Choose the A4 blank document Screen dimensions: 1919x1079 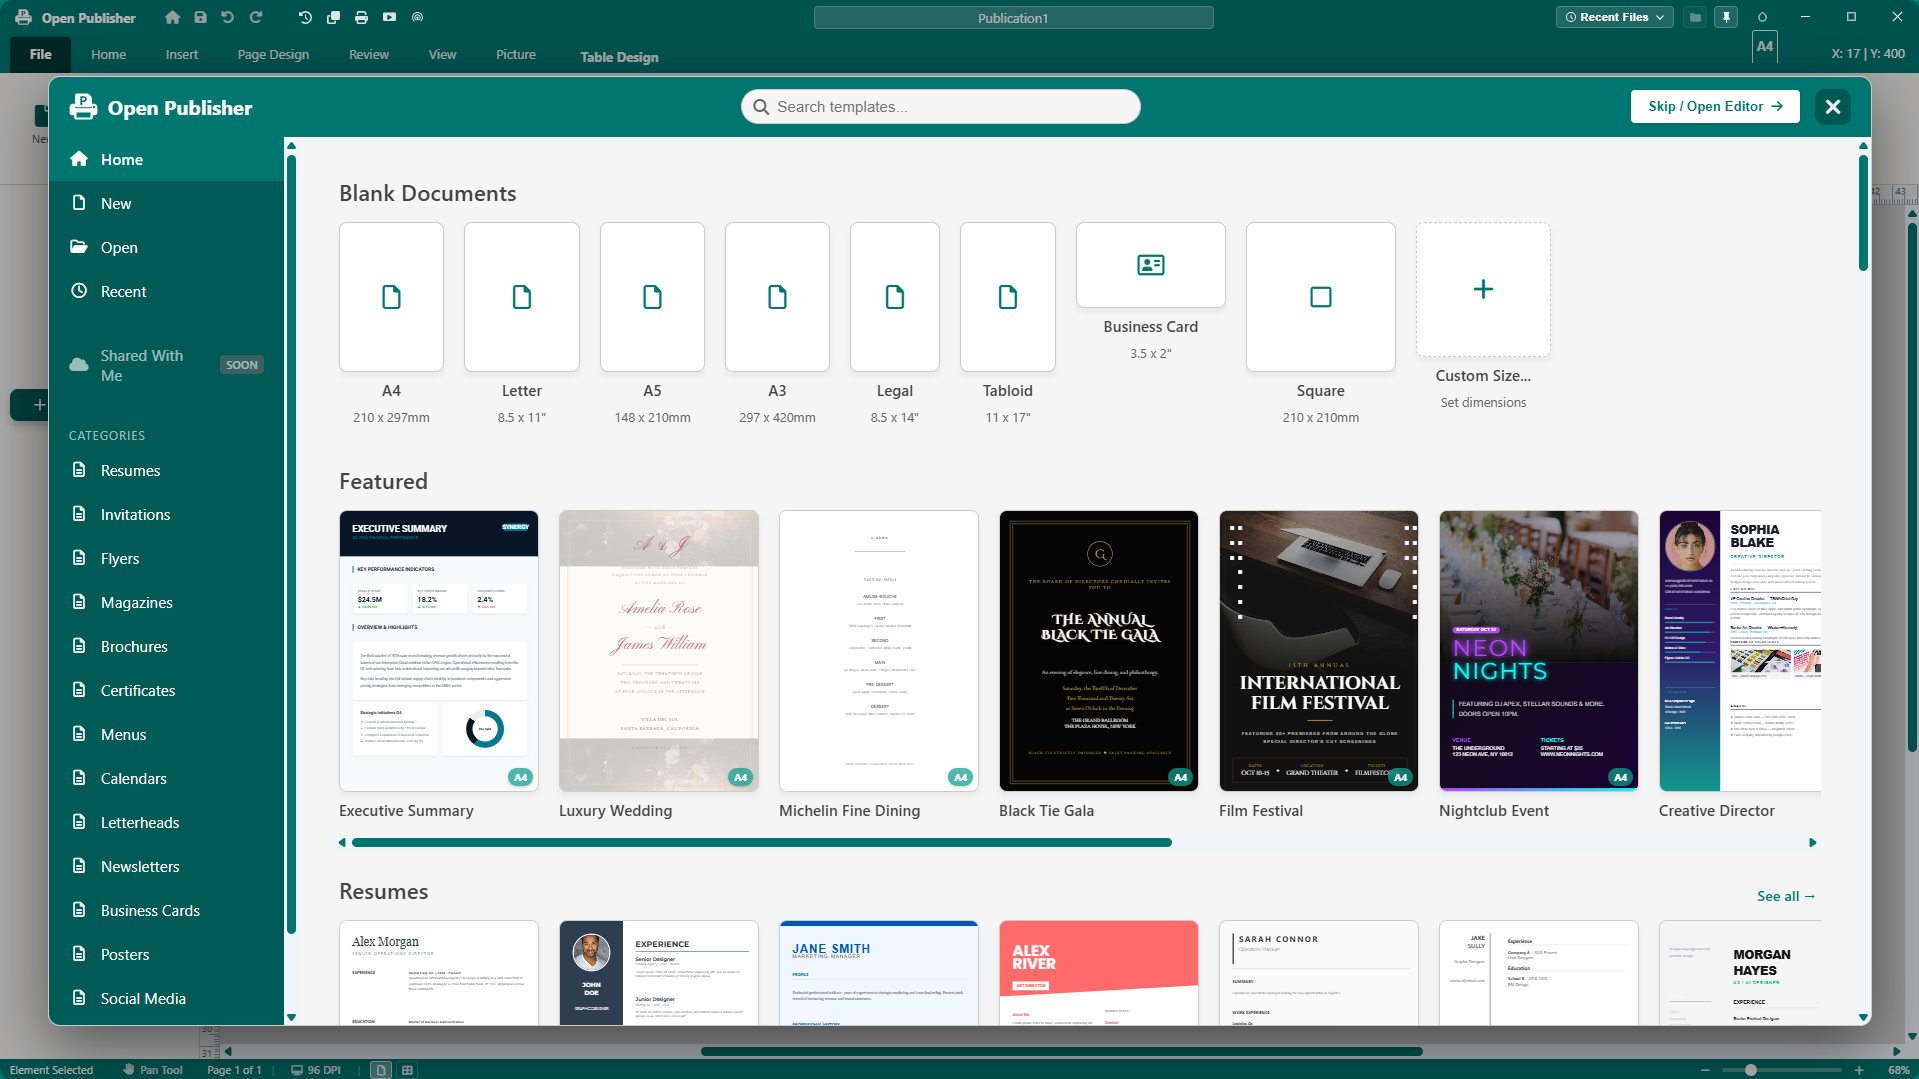tap(391, 297)
